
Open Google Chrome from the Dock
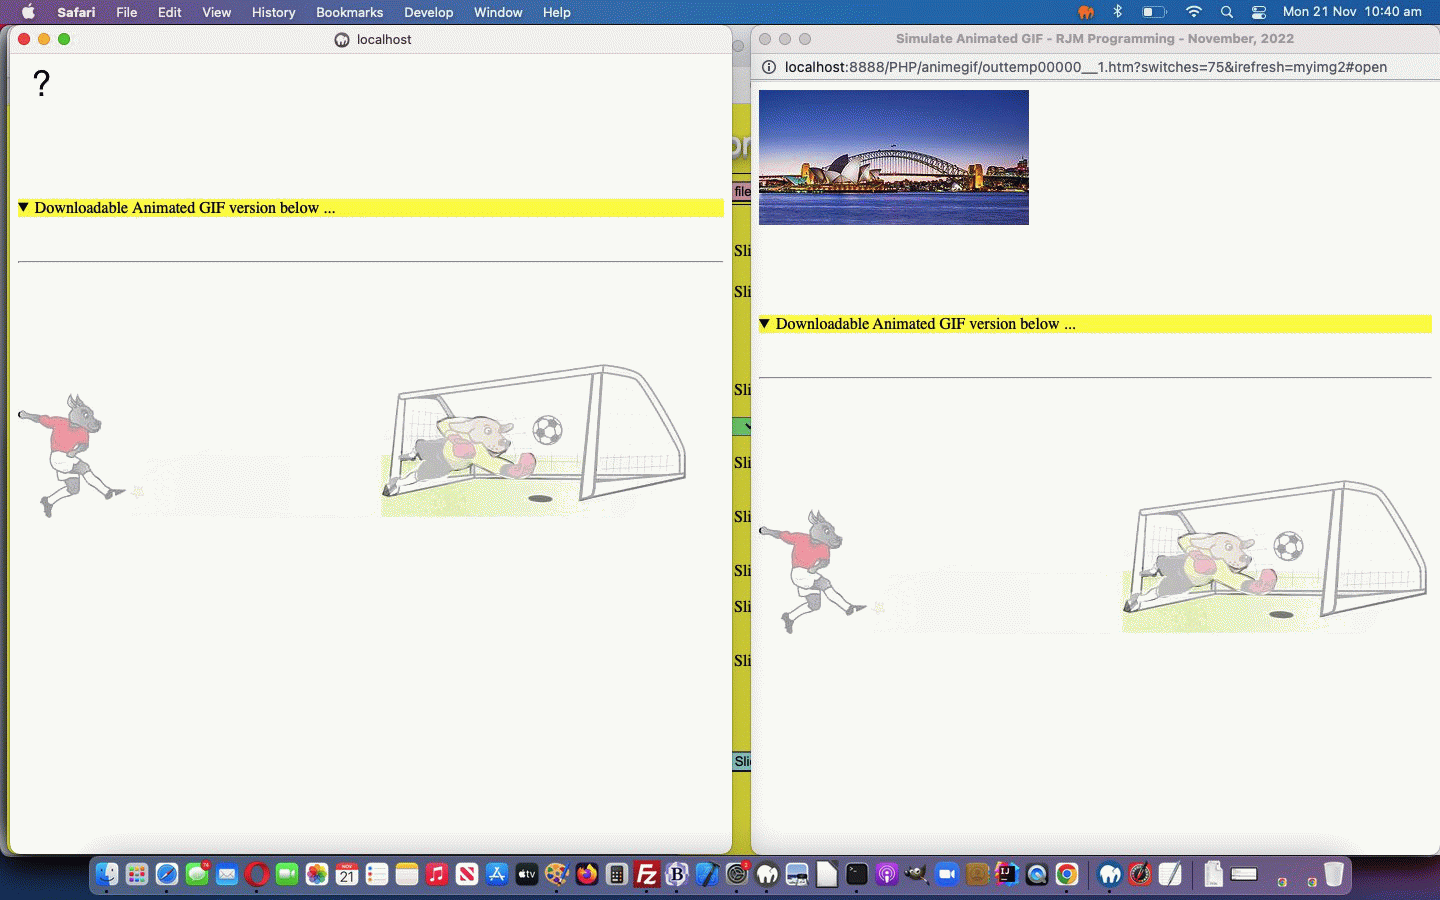tap(1067, 875)
